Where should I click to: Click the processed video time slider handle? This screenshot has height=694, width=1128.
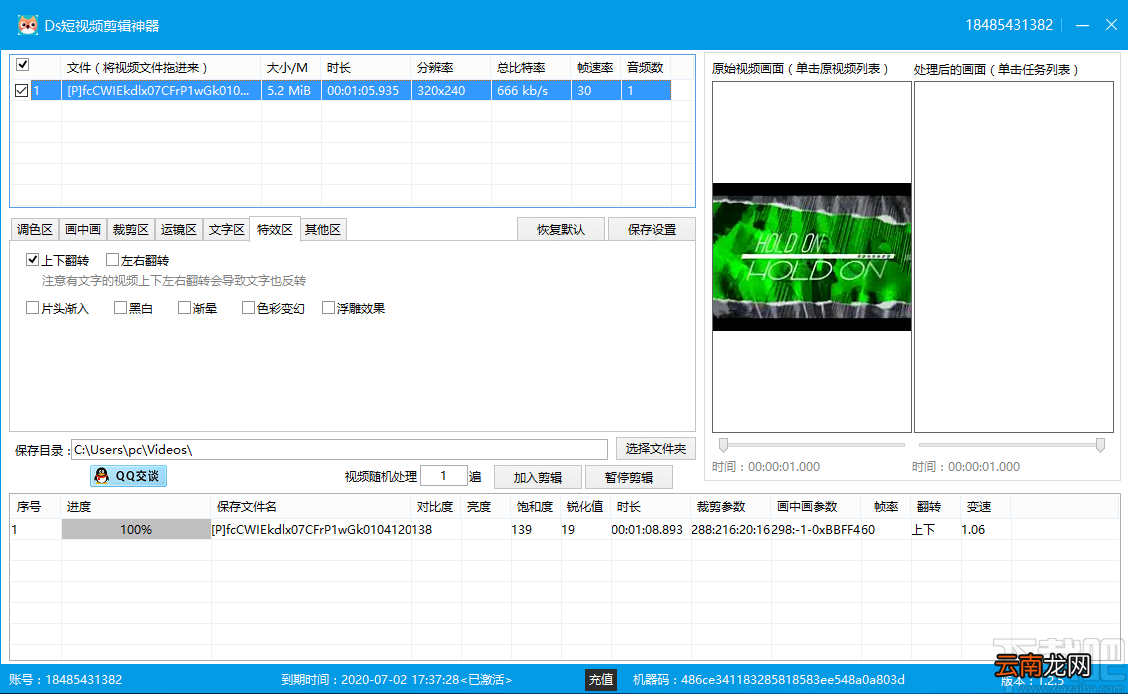tap(1100, 445)
